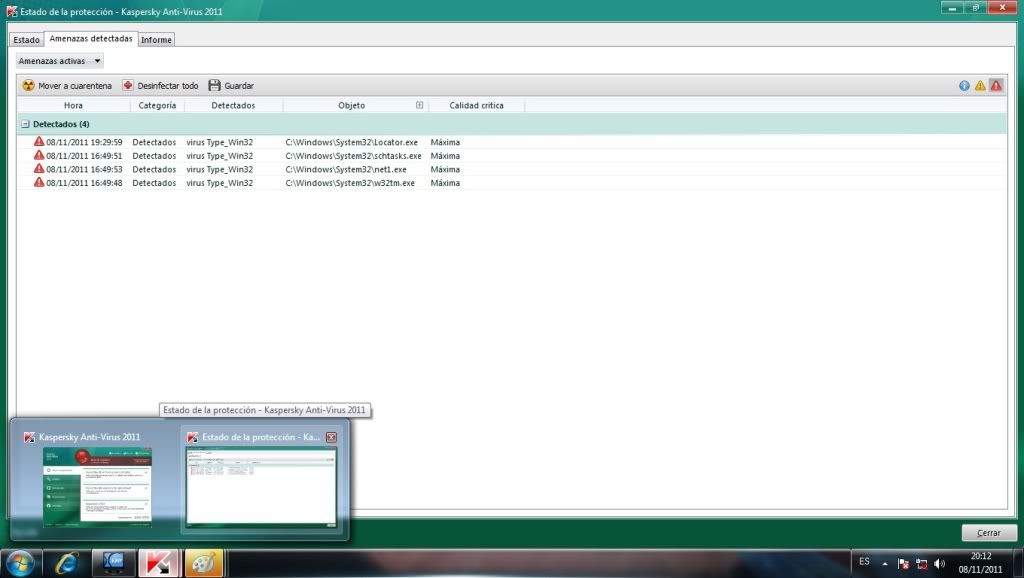Viewport: 1024px width, 578px height.
Task: Toggle the red critical events filter
Action: (x=996, y=86)
